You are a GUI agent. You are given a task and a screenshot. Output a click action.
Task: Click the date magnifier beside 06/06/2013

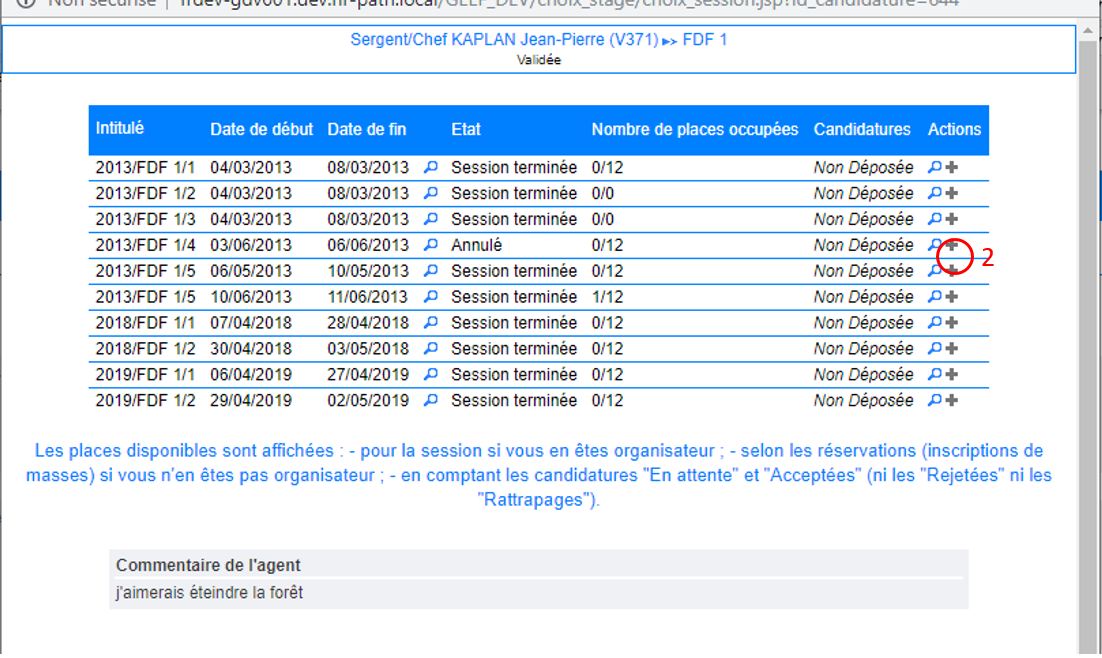[431, 245]
